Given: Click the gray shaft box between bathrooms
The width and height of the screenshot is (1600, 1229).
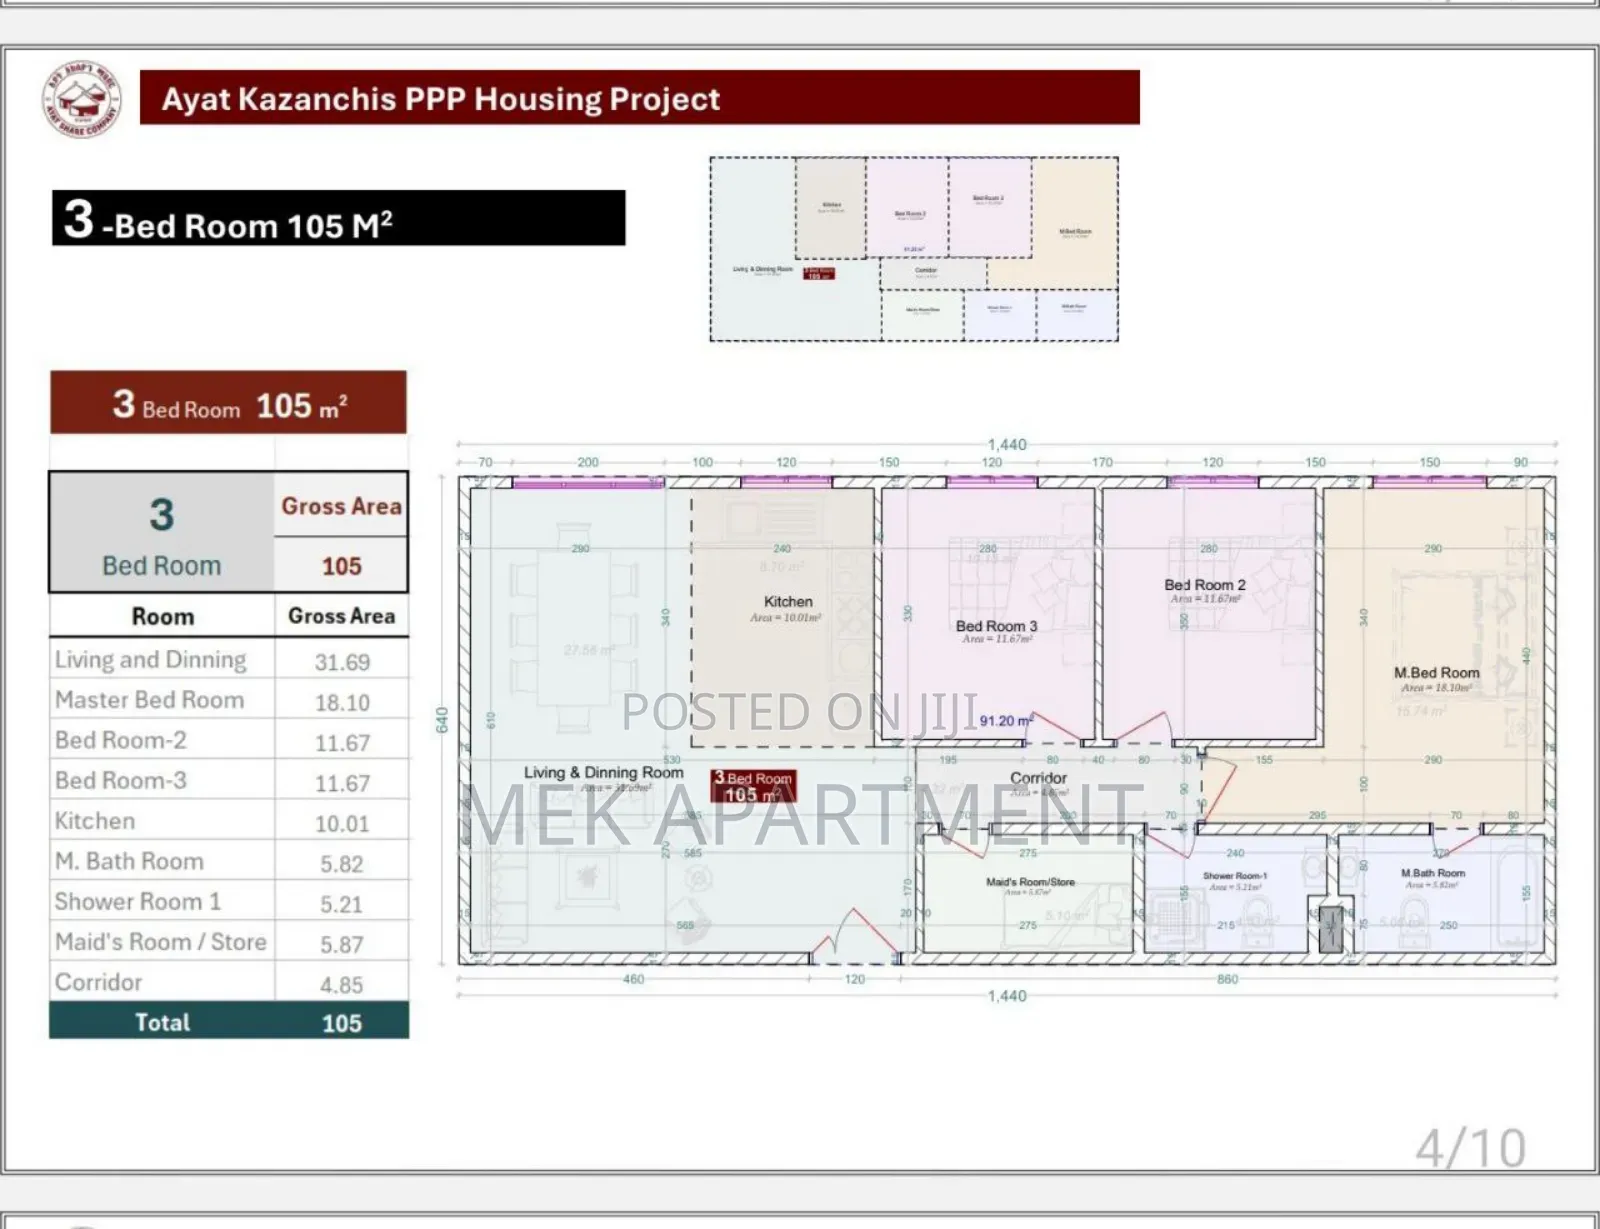Looking at the screenshot, I should pos(1330,928).
